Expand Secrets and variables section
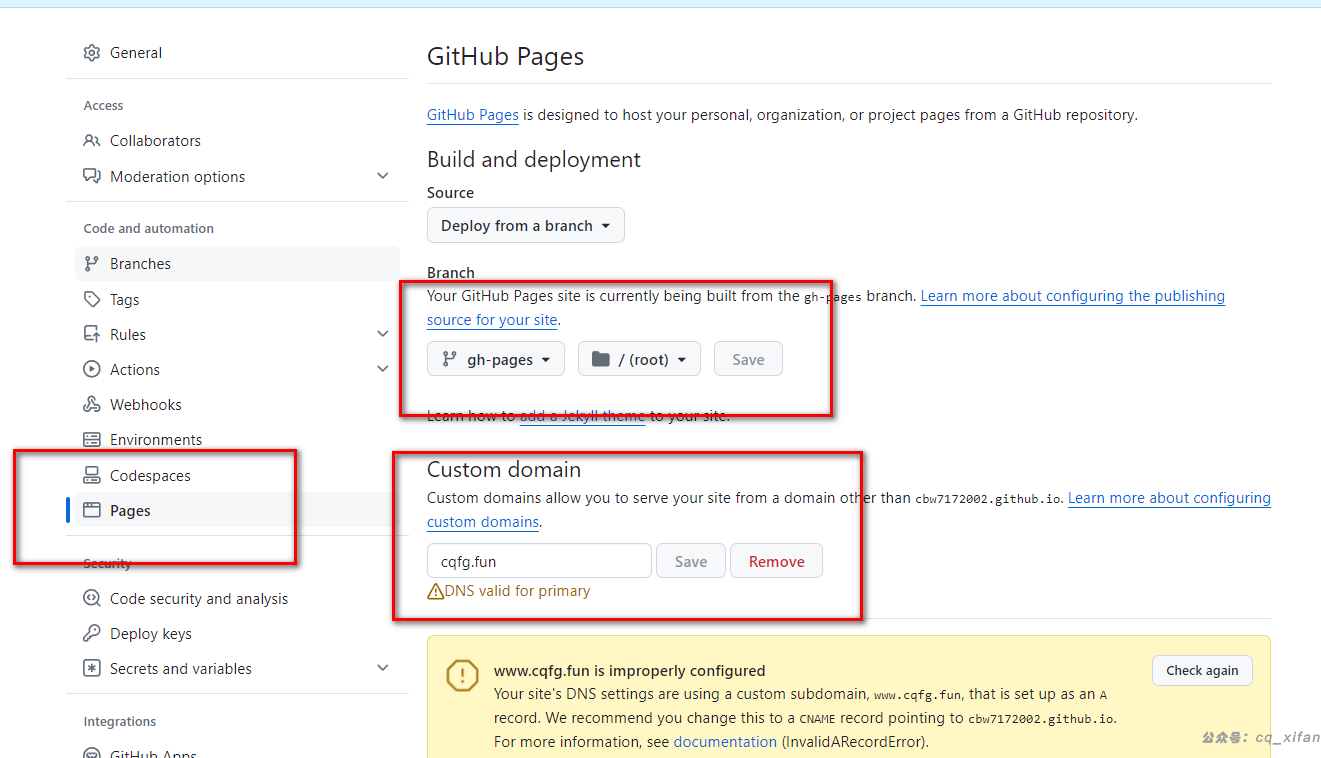Viewport: 1321px width, 758px height. point(382,669)
